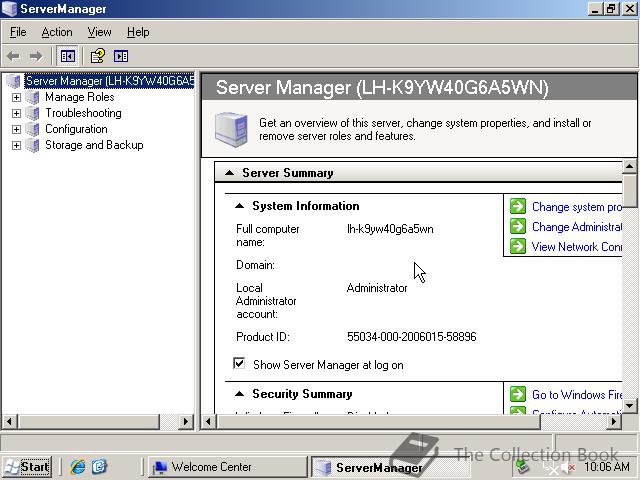This screenshot has height=480, width=640.
Task: Click the ServerManager title bar icon
Action: pyautogui.click(x=9, y=9)
